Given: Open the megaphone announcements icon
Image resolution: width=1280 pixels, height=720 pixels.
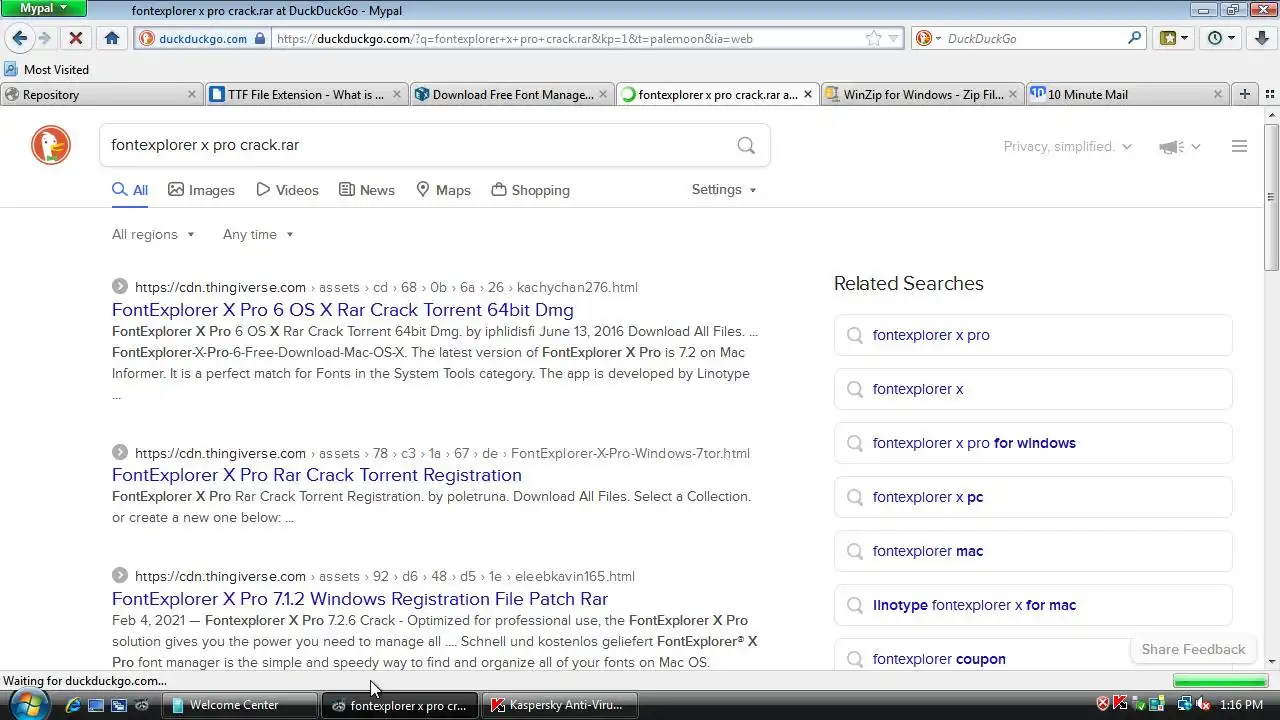Looking at the screenshot, I should [x=1171, y=147].
